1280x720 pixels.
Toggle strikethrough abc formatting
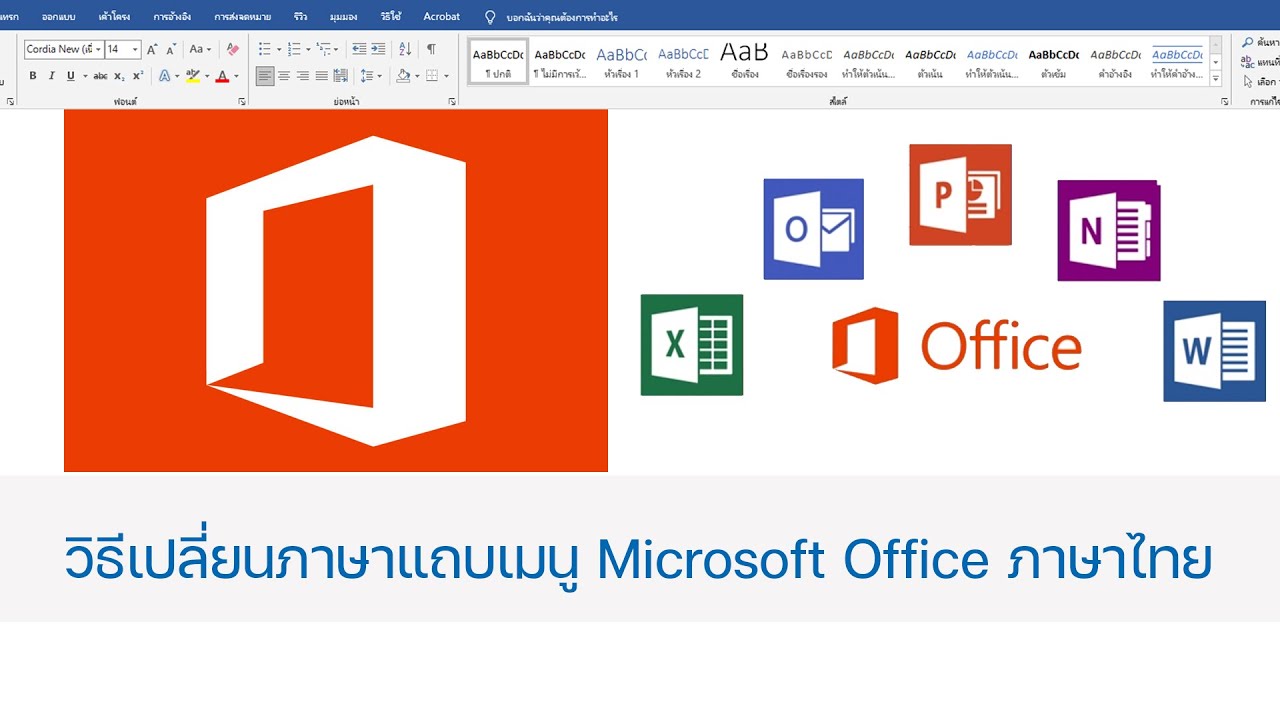click(x=100, y=76)
